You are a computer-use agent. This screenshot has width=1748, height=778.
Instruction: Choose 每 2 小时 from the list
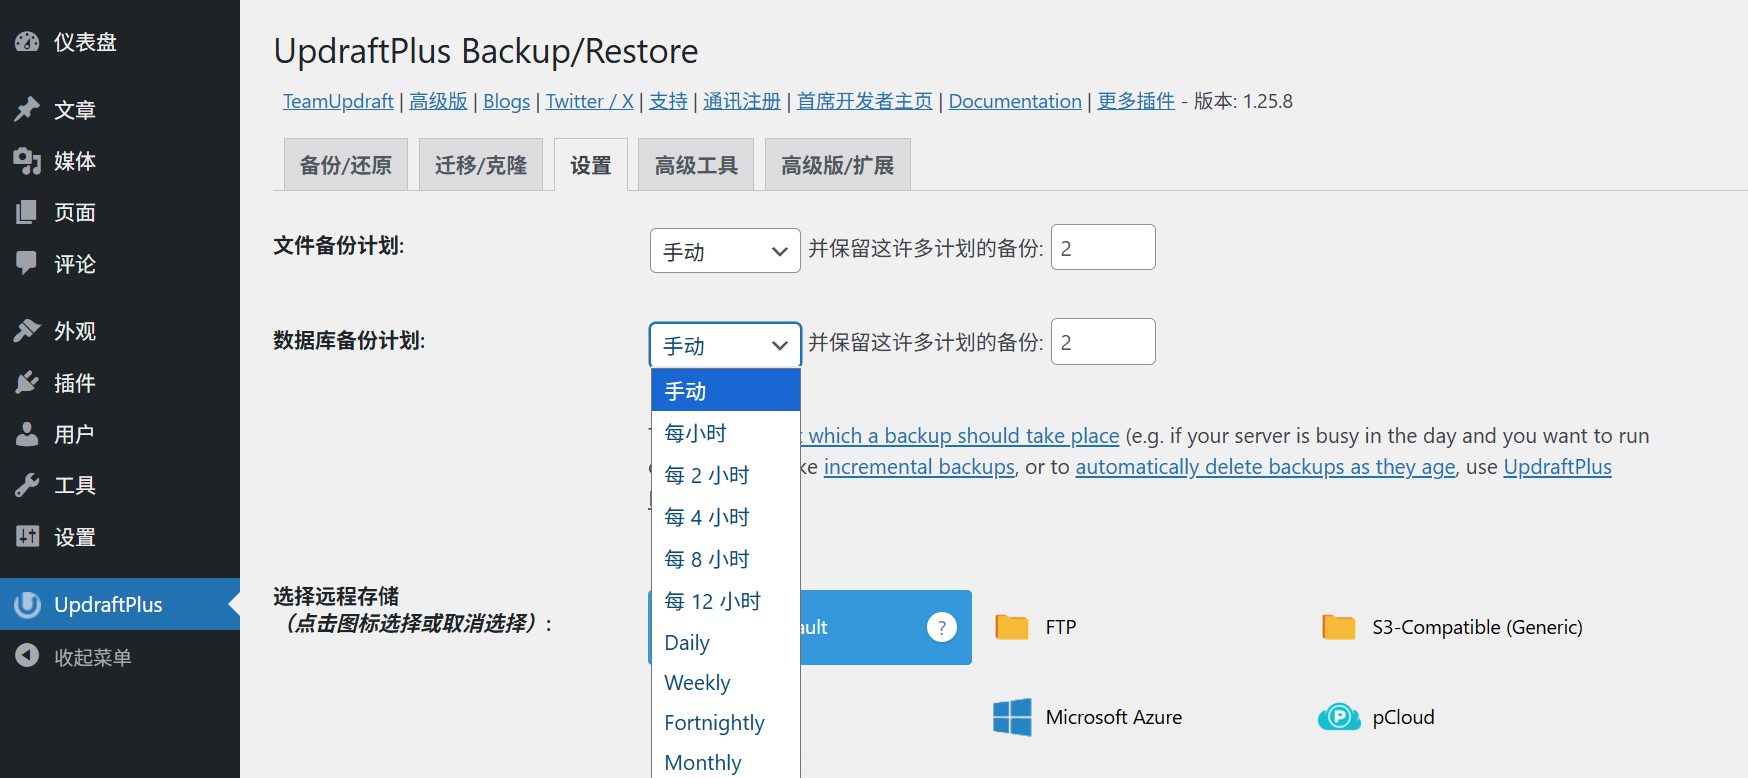(725, 475)
